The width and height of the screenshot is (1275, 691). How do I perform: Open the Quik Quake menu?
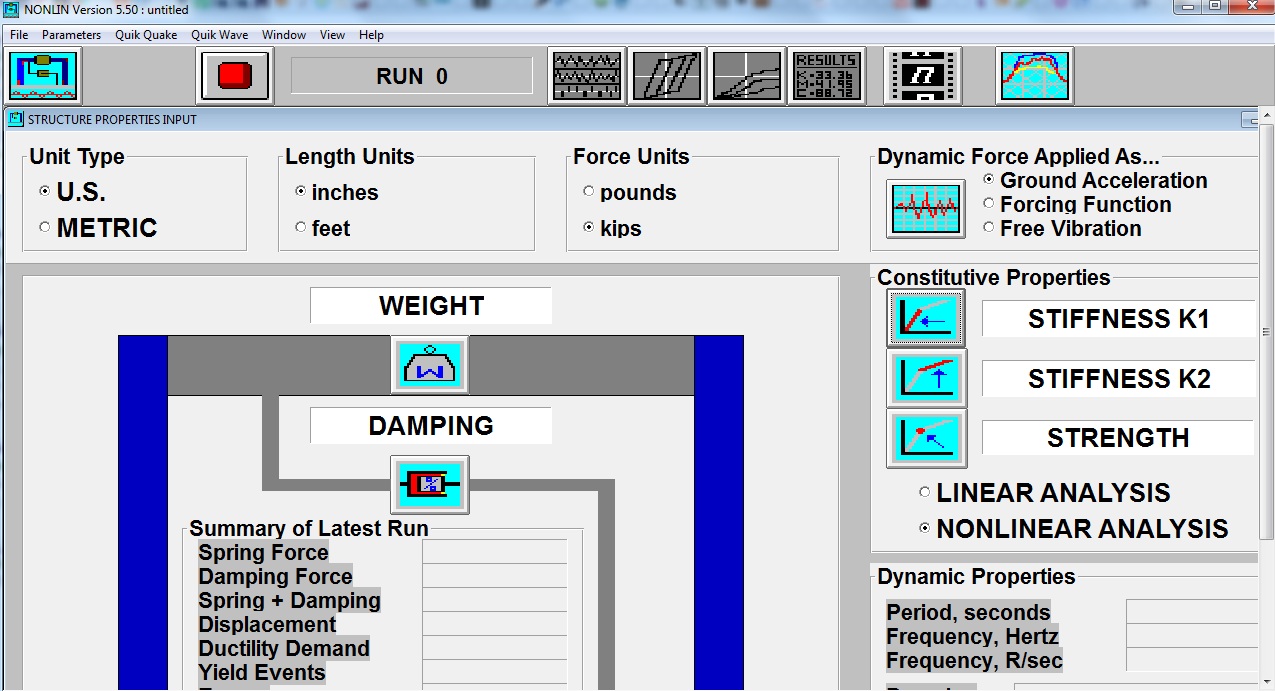[x=146, y=35]
